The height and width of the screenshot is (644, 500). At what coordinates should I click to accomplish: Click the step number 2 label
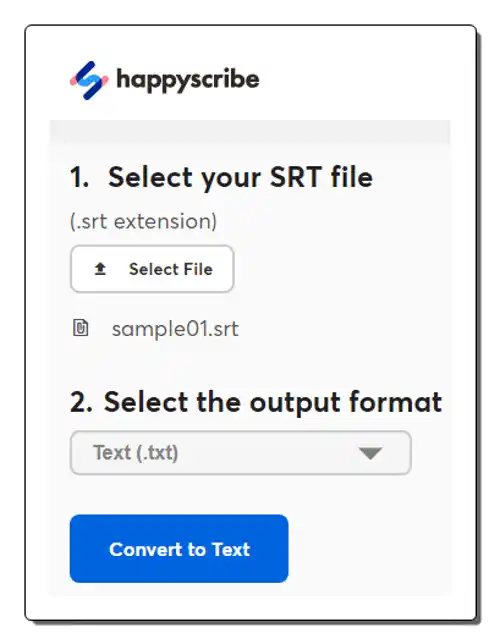point(81,402)
